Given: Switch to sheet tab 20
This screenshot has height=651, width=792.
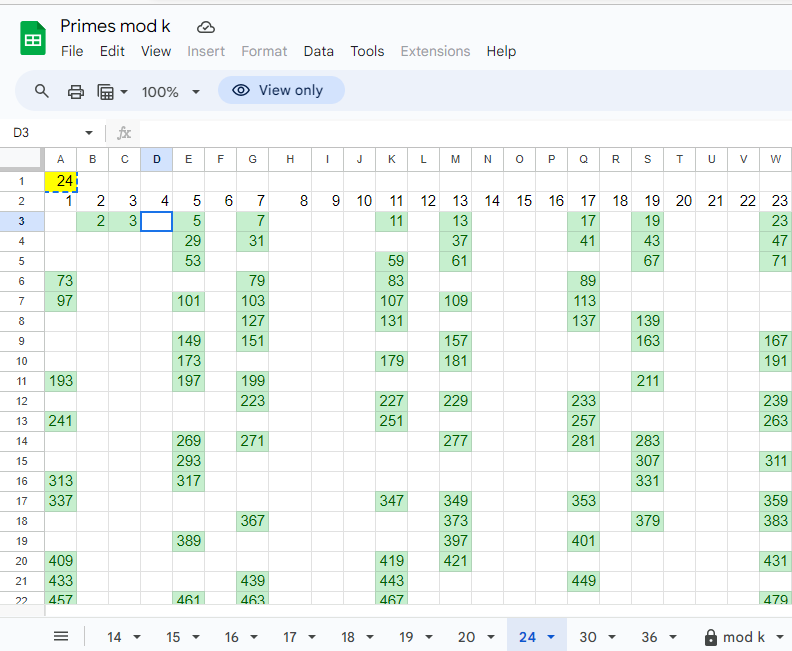Looking at the screenshot, I should point(466,637).
